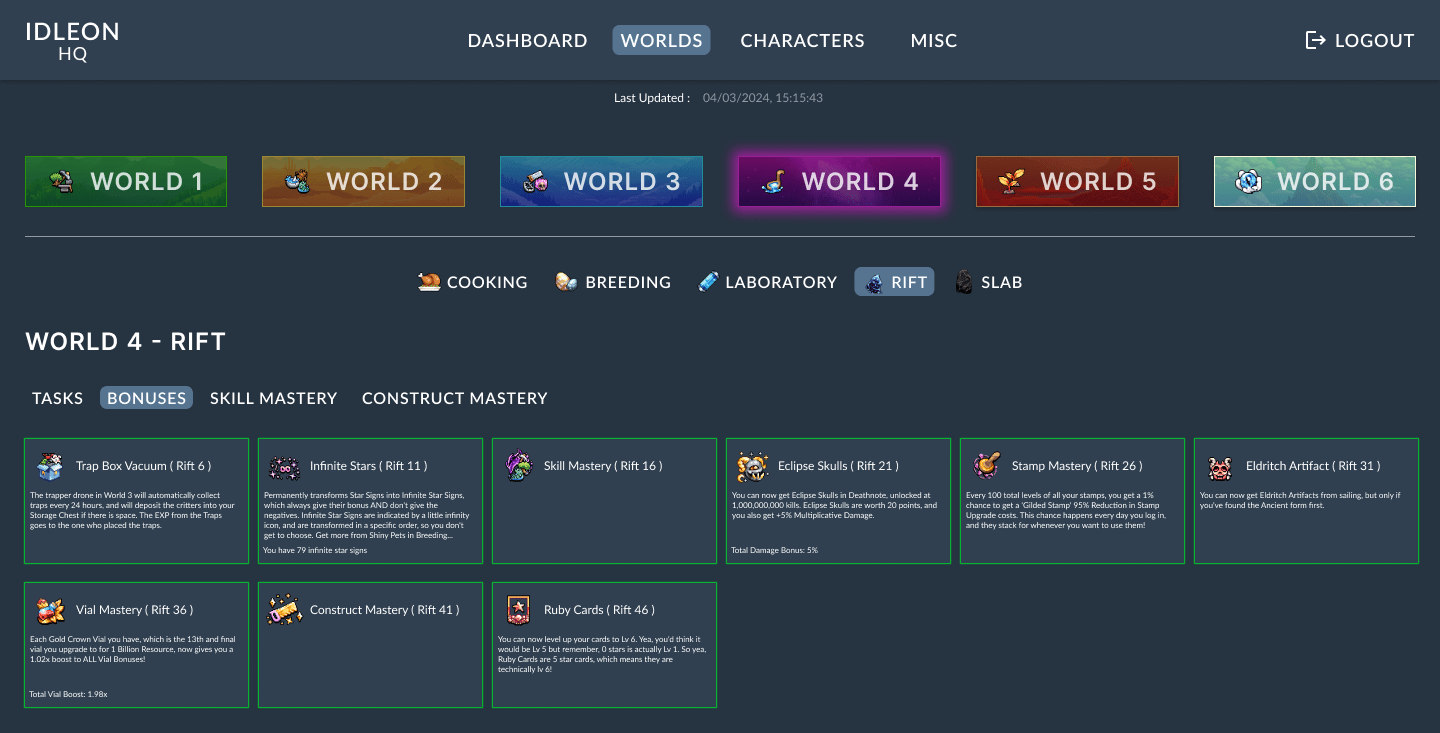The image size is (1440, 733).
Task: Click the logout arrow icon
Action: pyautogui.click(x=1316, y=40)
